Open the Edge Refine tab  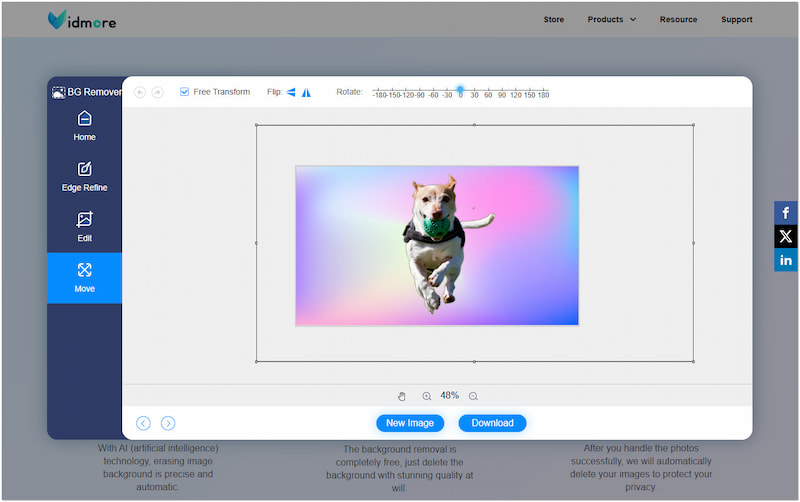(x=85, y=176)
